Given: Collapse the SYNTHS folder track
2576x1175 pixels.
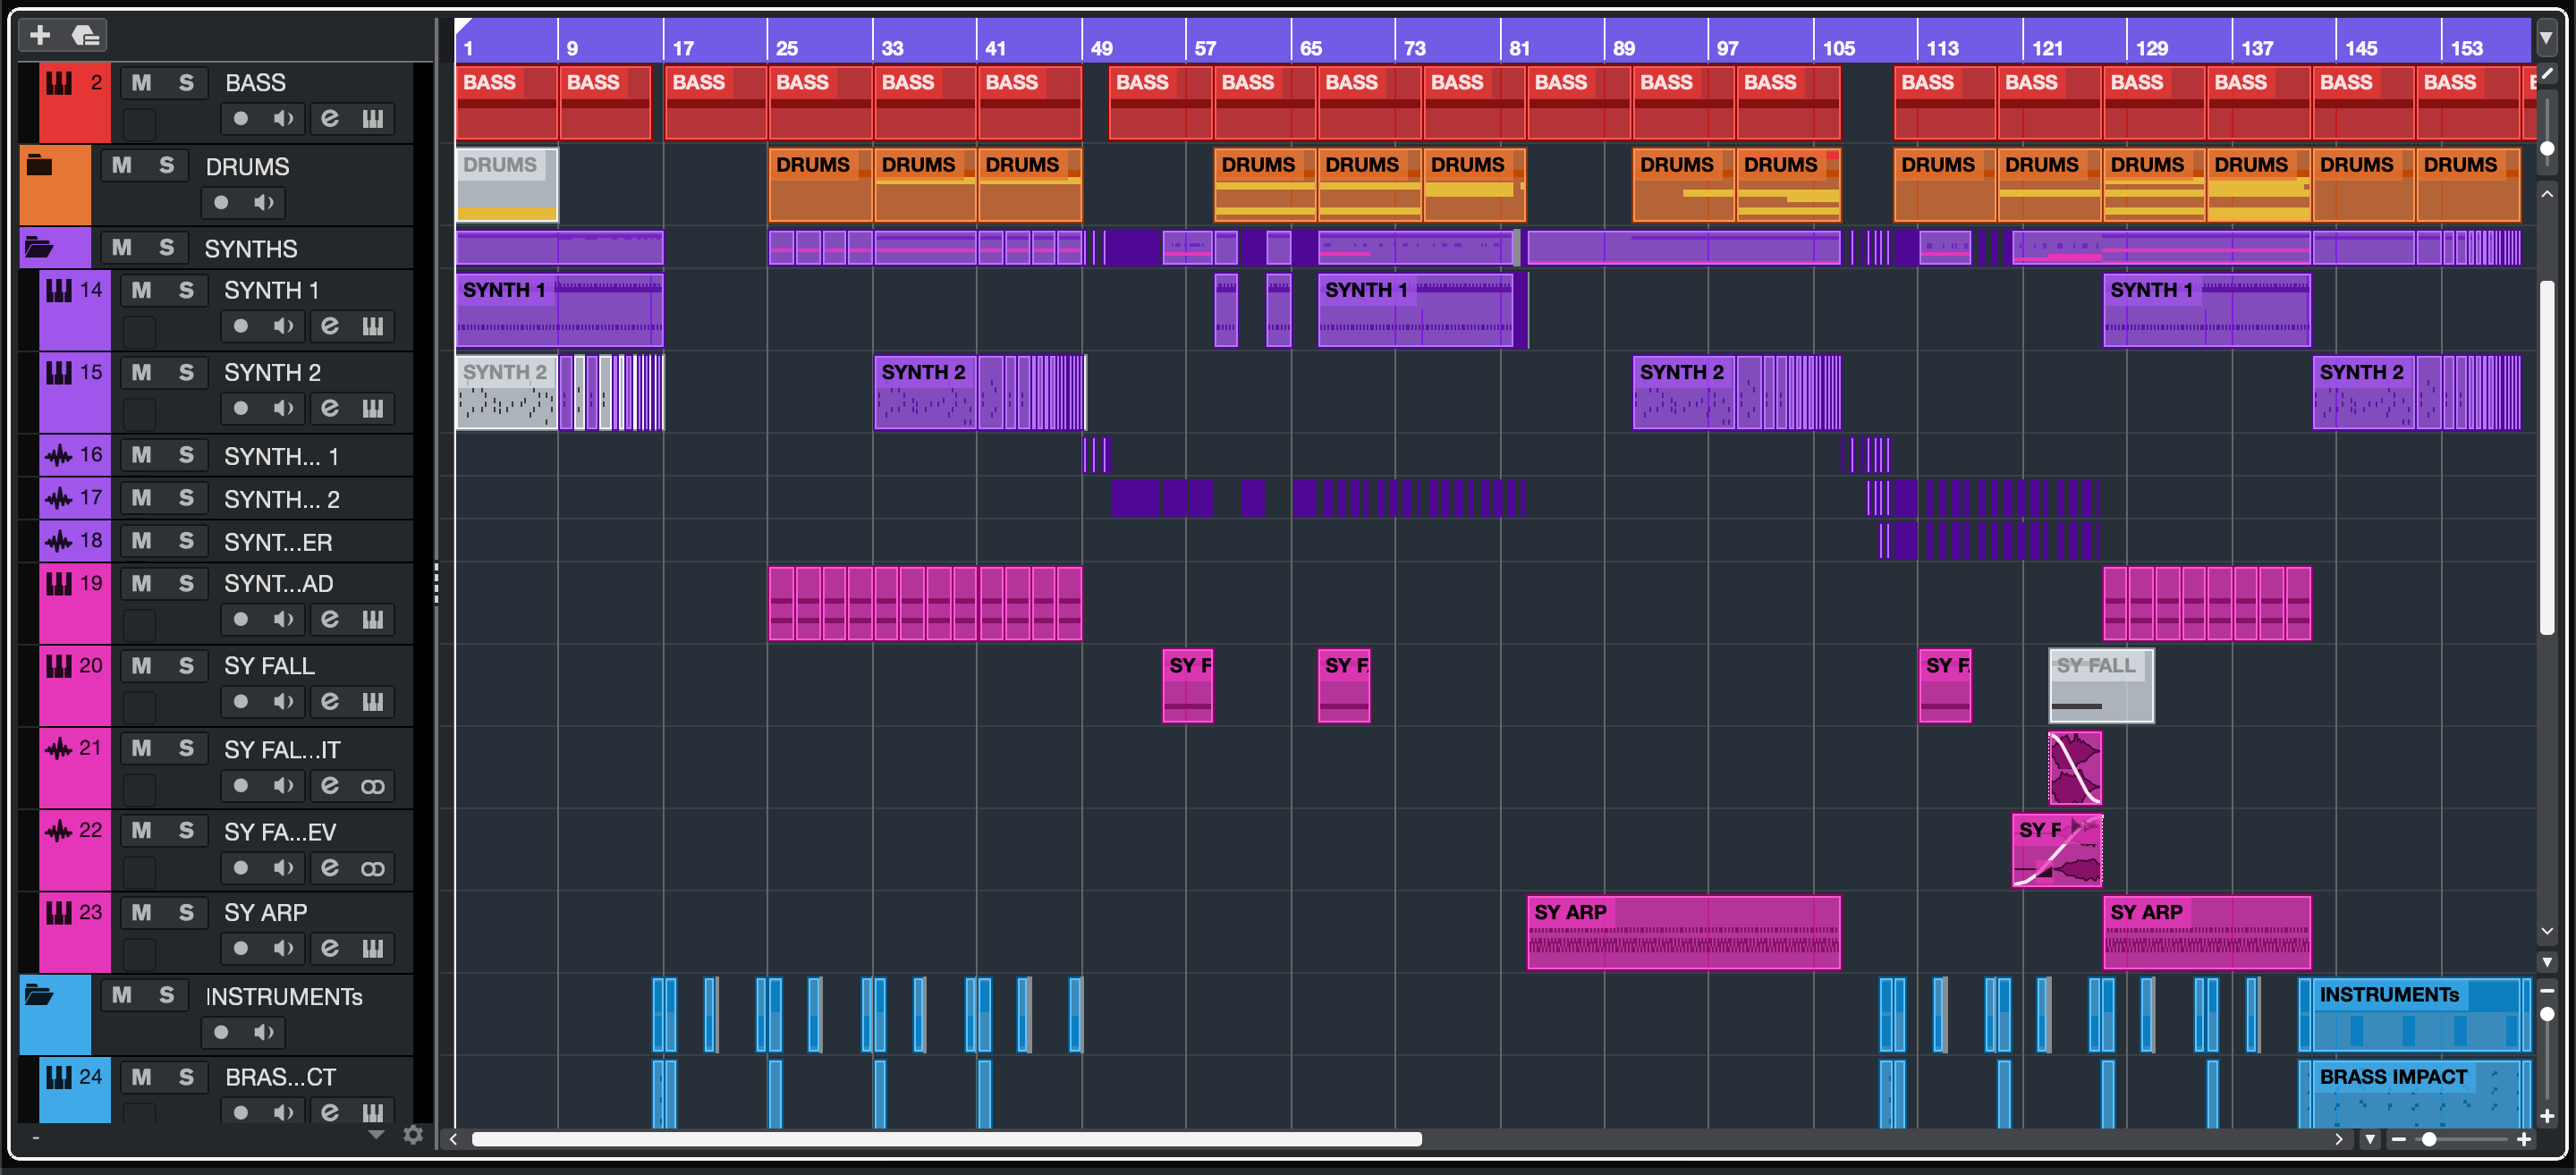Looking at the screenshot, I should pos(39,247).
